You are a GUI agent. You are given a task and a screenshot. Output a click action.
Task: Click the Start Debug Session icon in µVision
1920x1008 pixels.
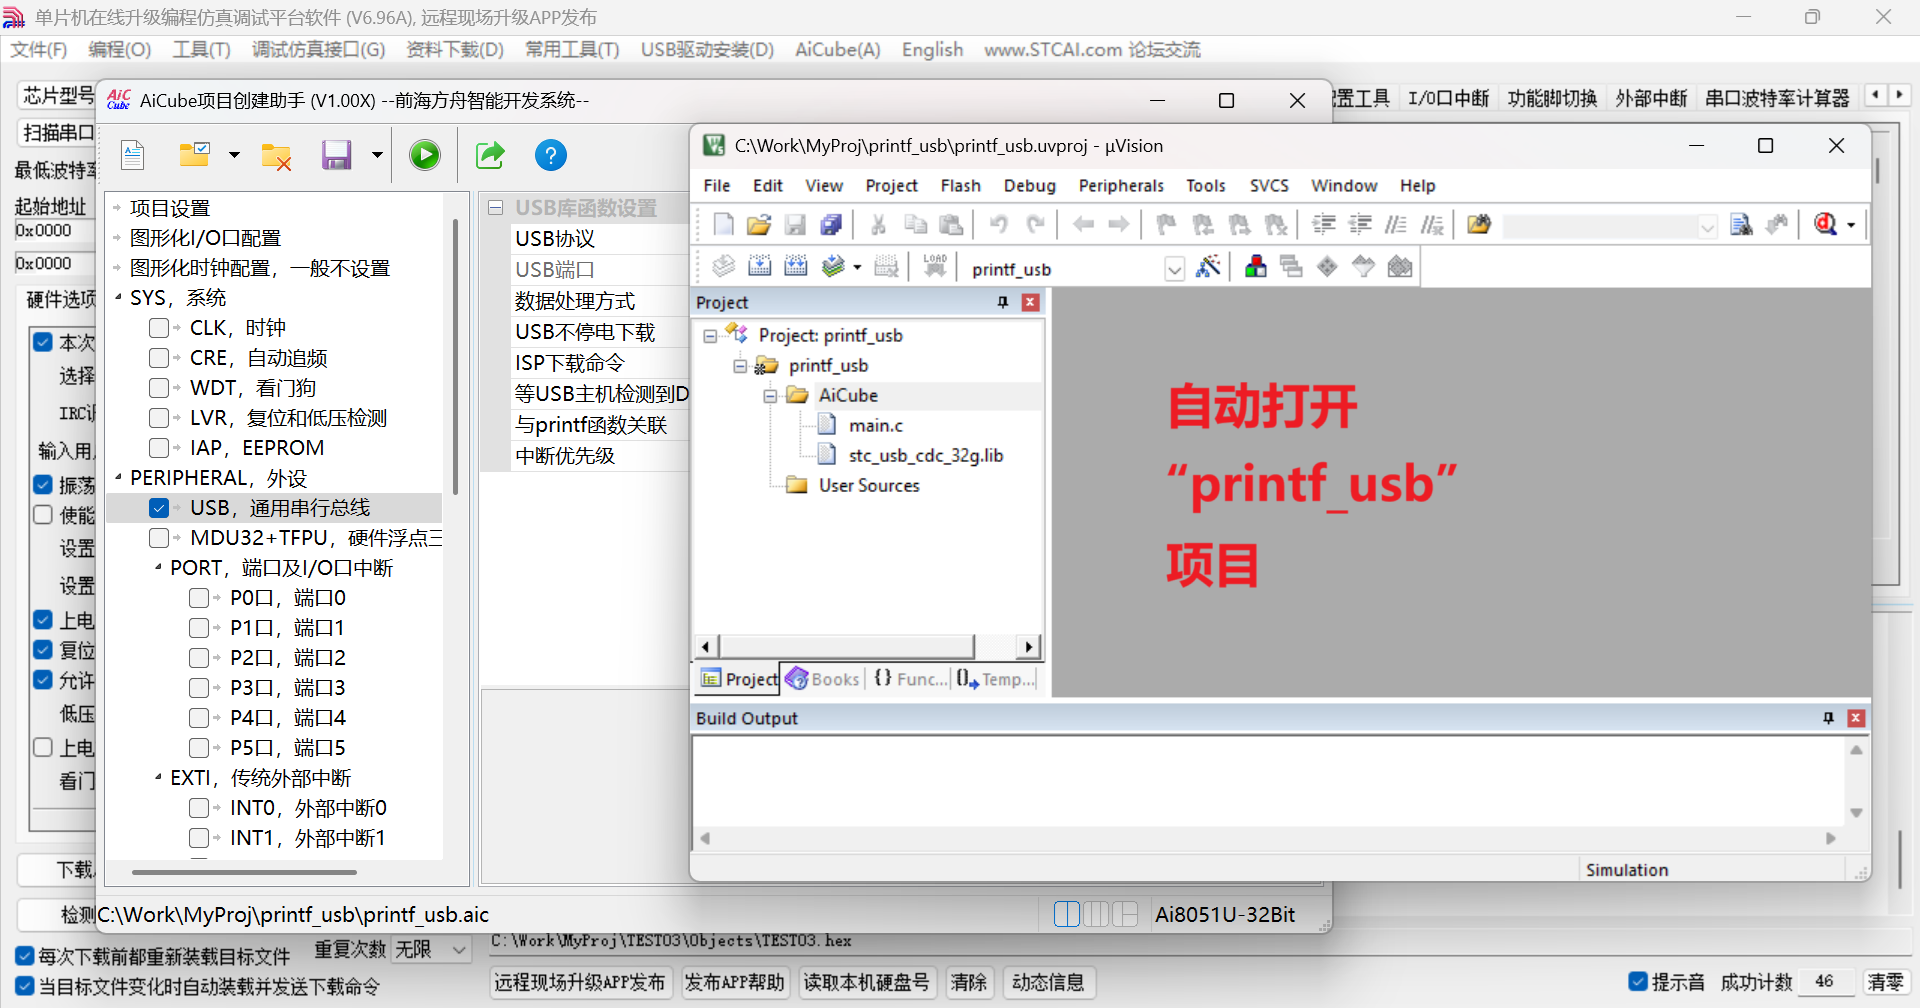[1825, 224]
